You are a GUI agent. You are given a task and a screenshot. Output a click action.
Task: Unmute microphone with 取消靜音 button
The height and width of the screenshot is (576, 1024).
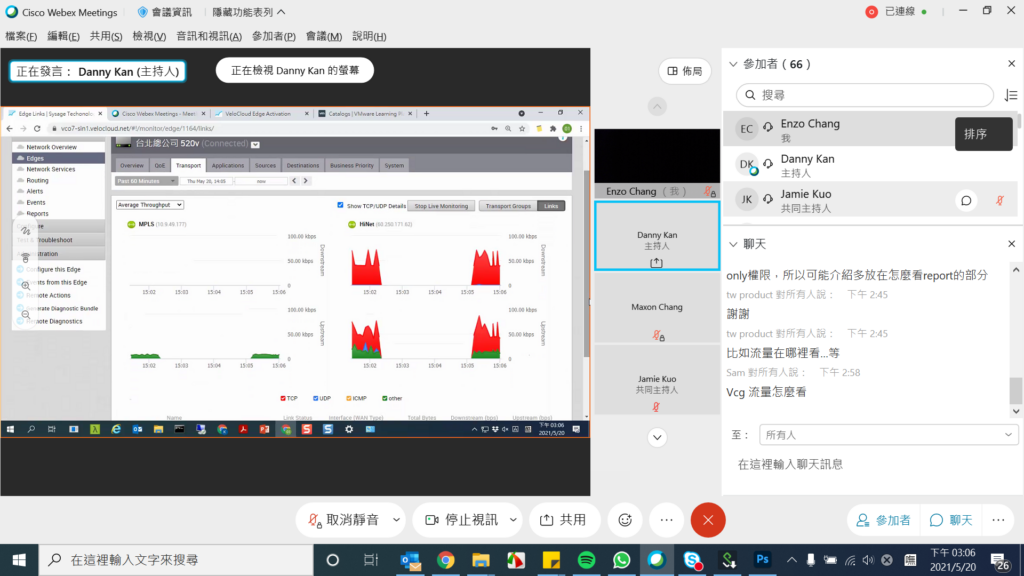[343, 520]
